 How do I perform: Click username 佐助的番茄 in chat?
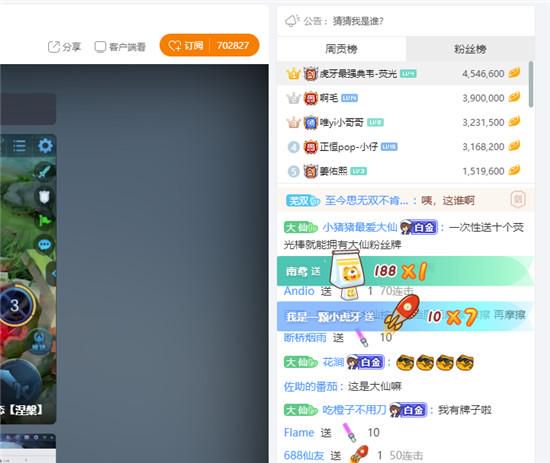(x=310, y=387)
